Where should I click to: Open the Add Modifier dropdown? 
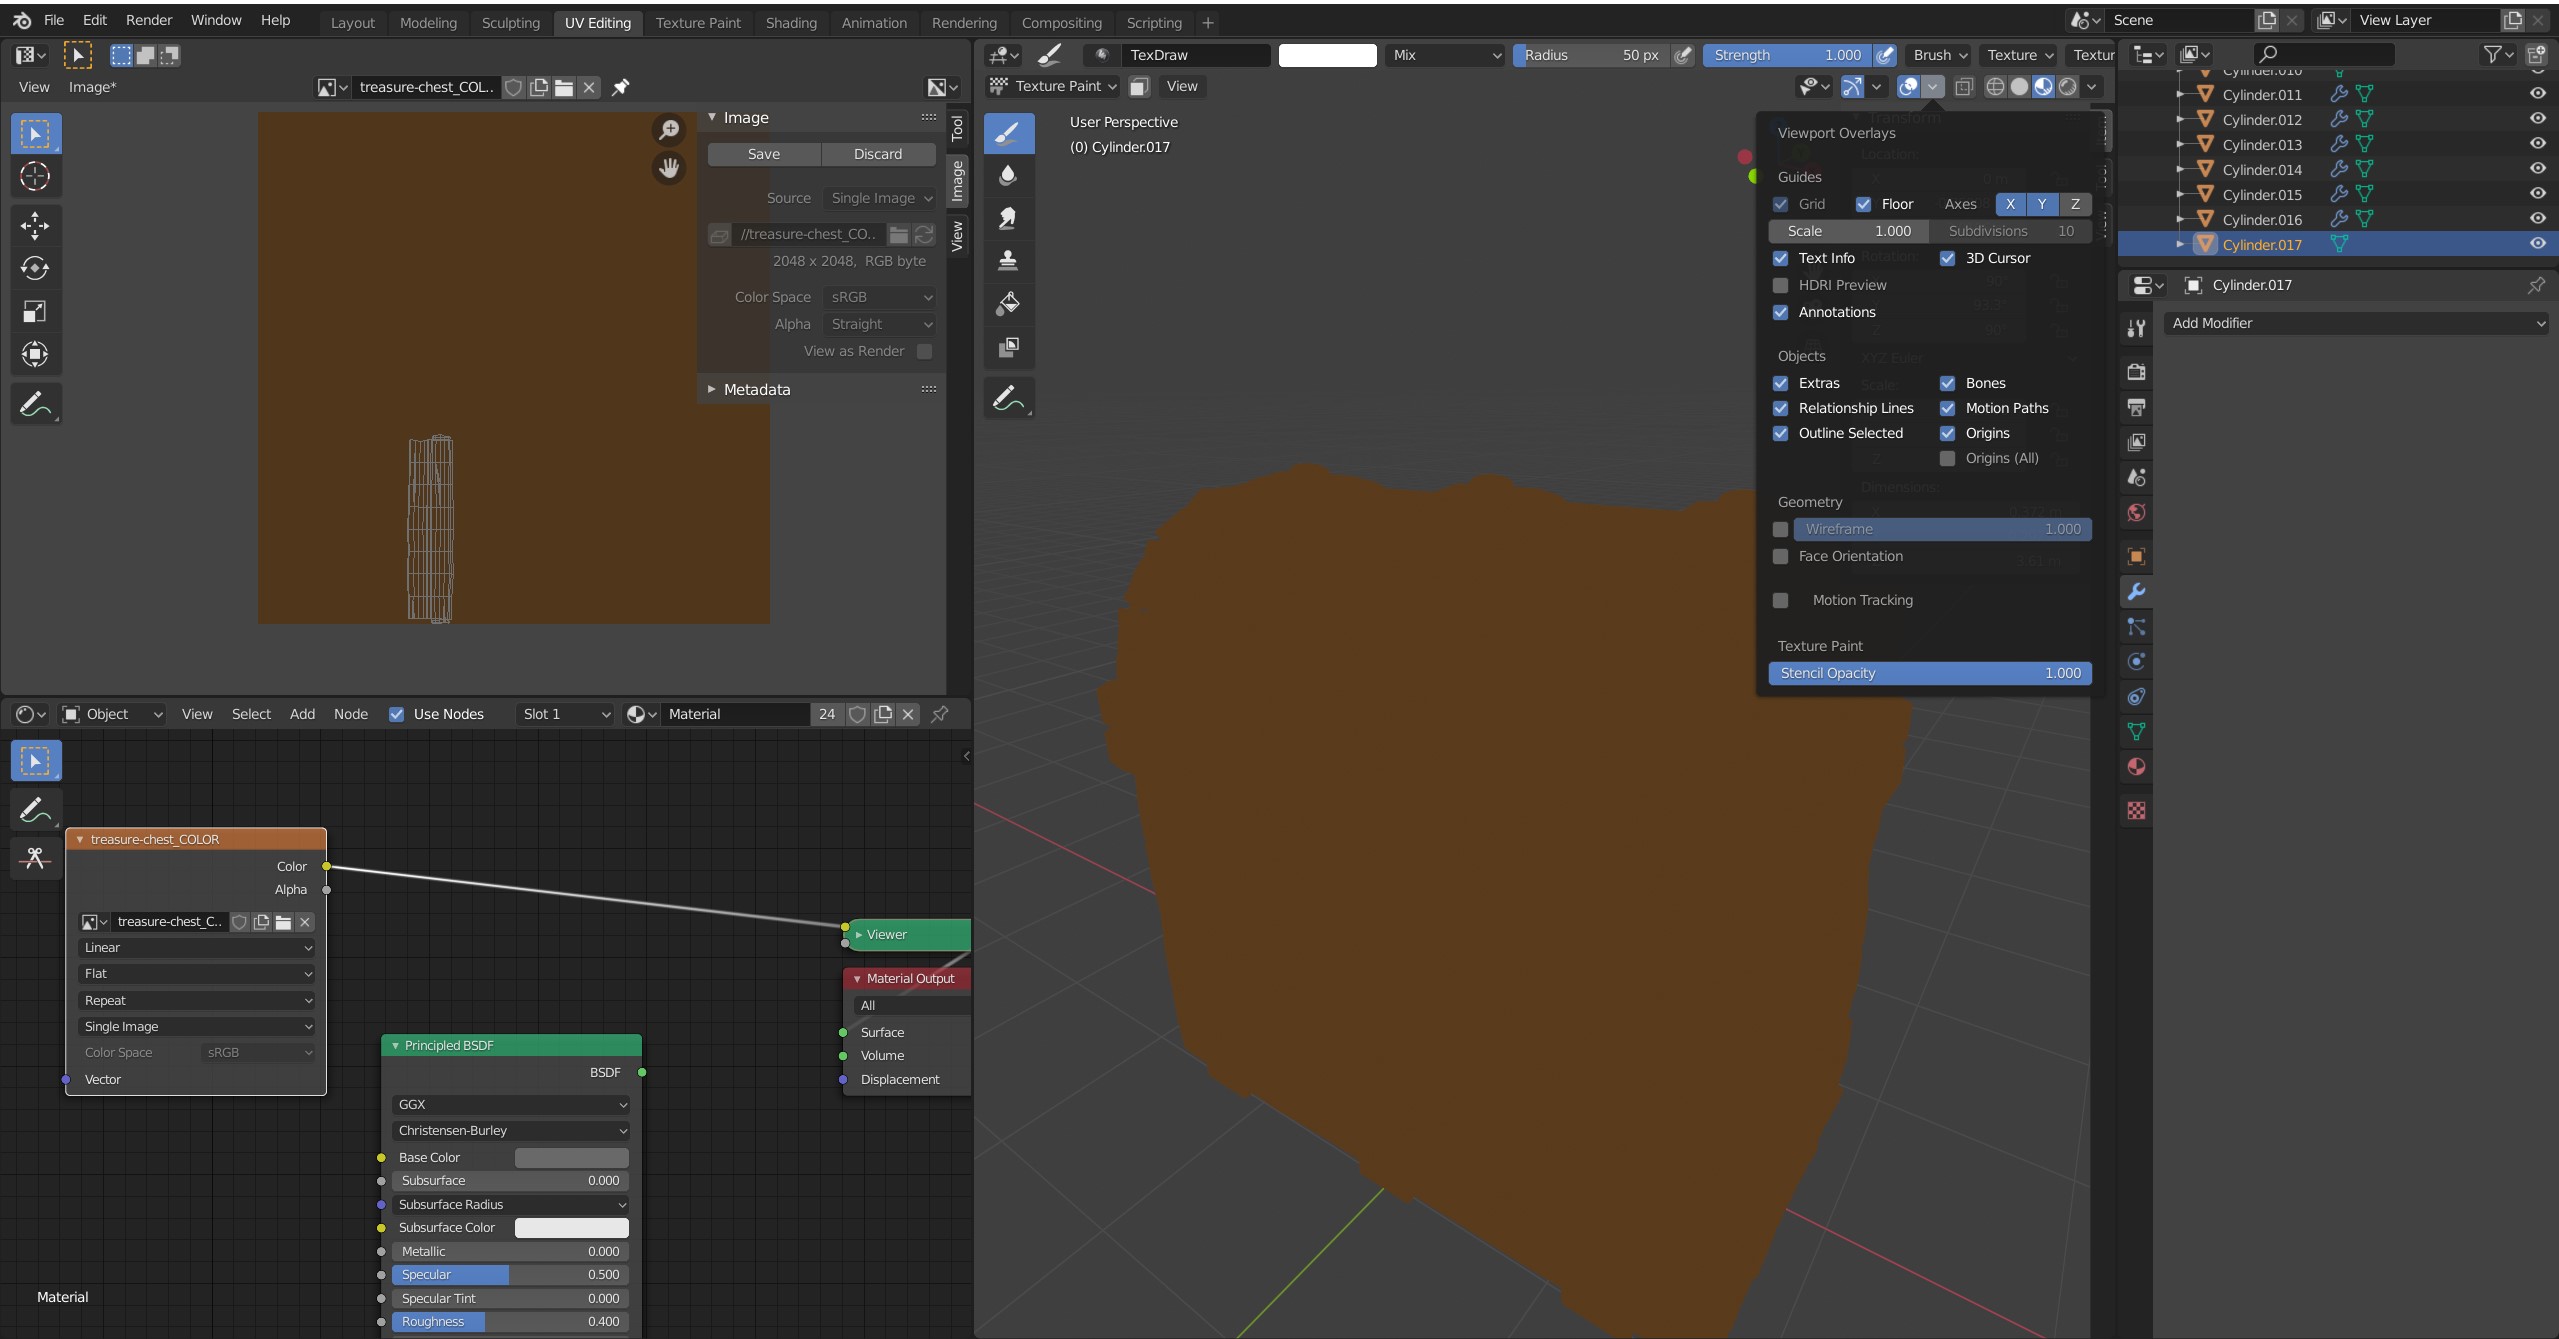(2356, 323)
